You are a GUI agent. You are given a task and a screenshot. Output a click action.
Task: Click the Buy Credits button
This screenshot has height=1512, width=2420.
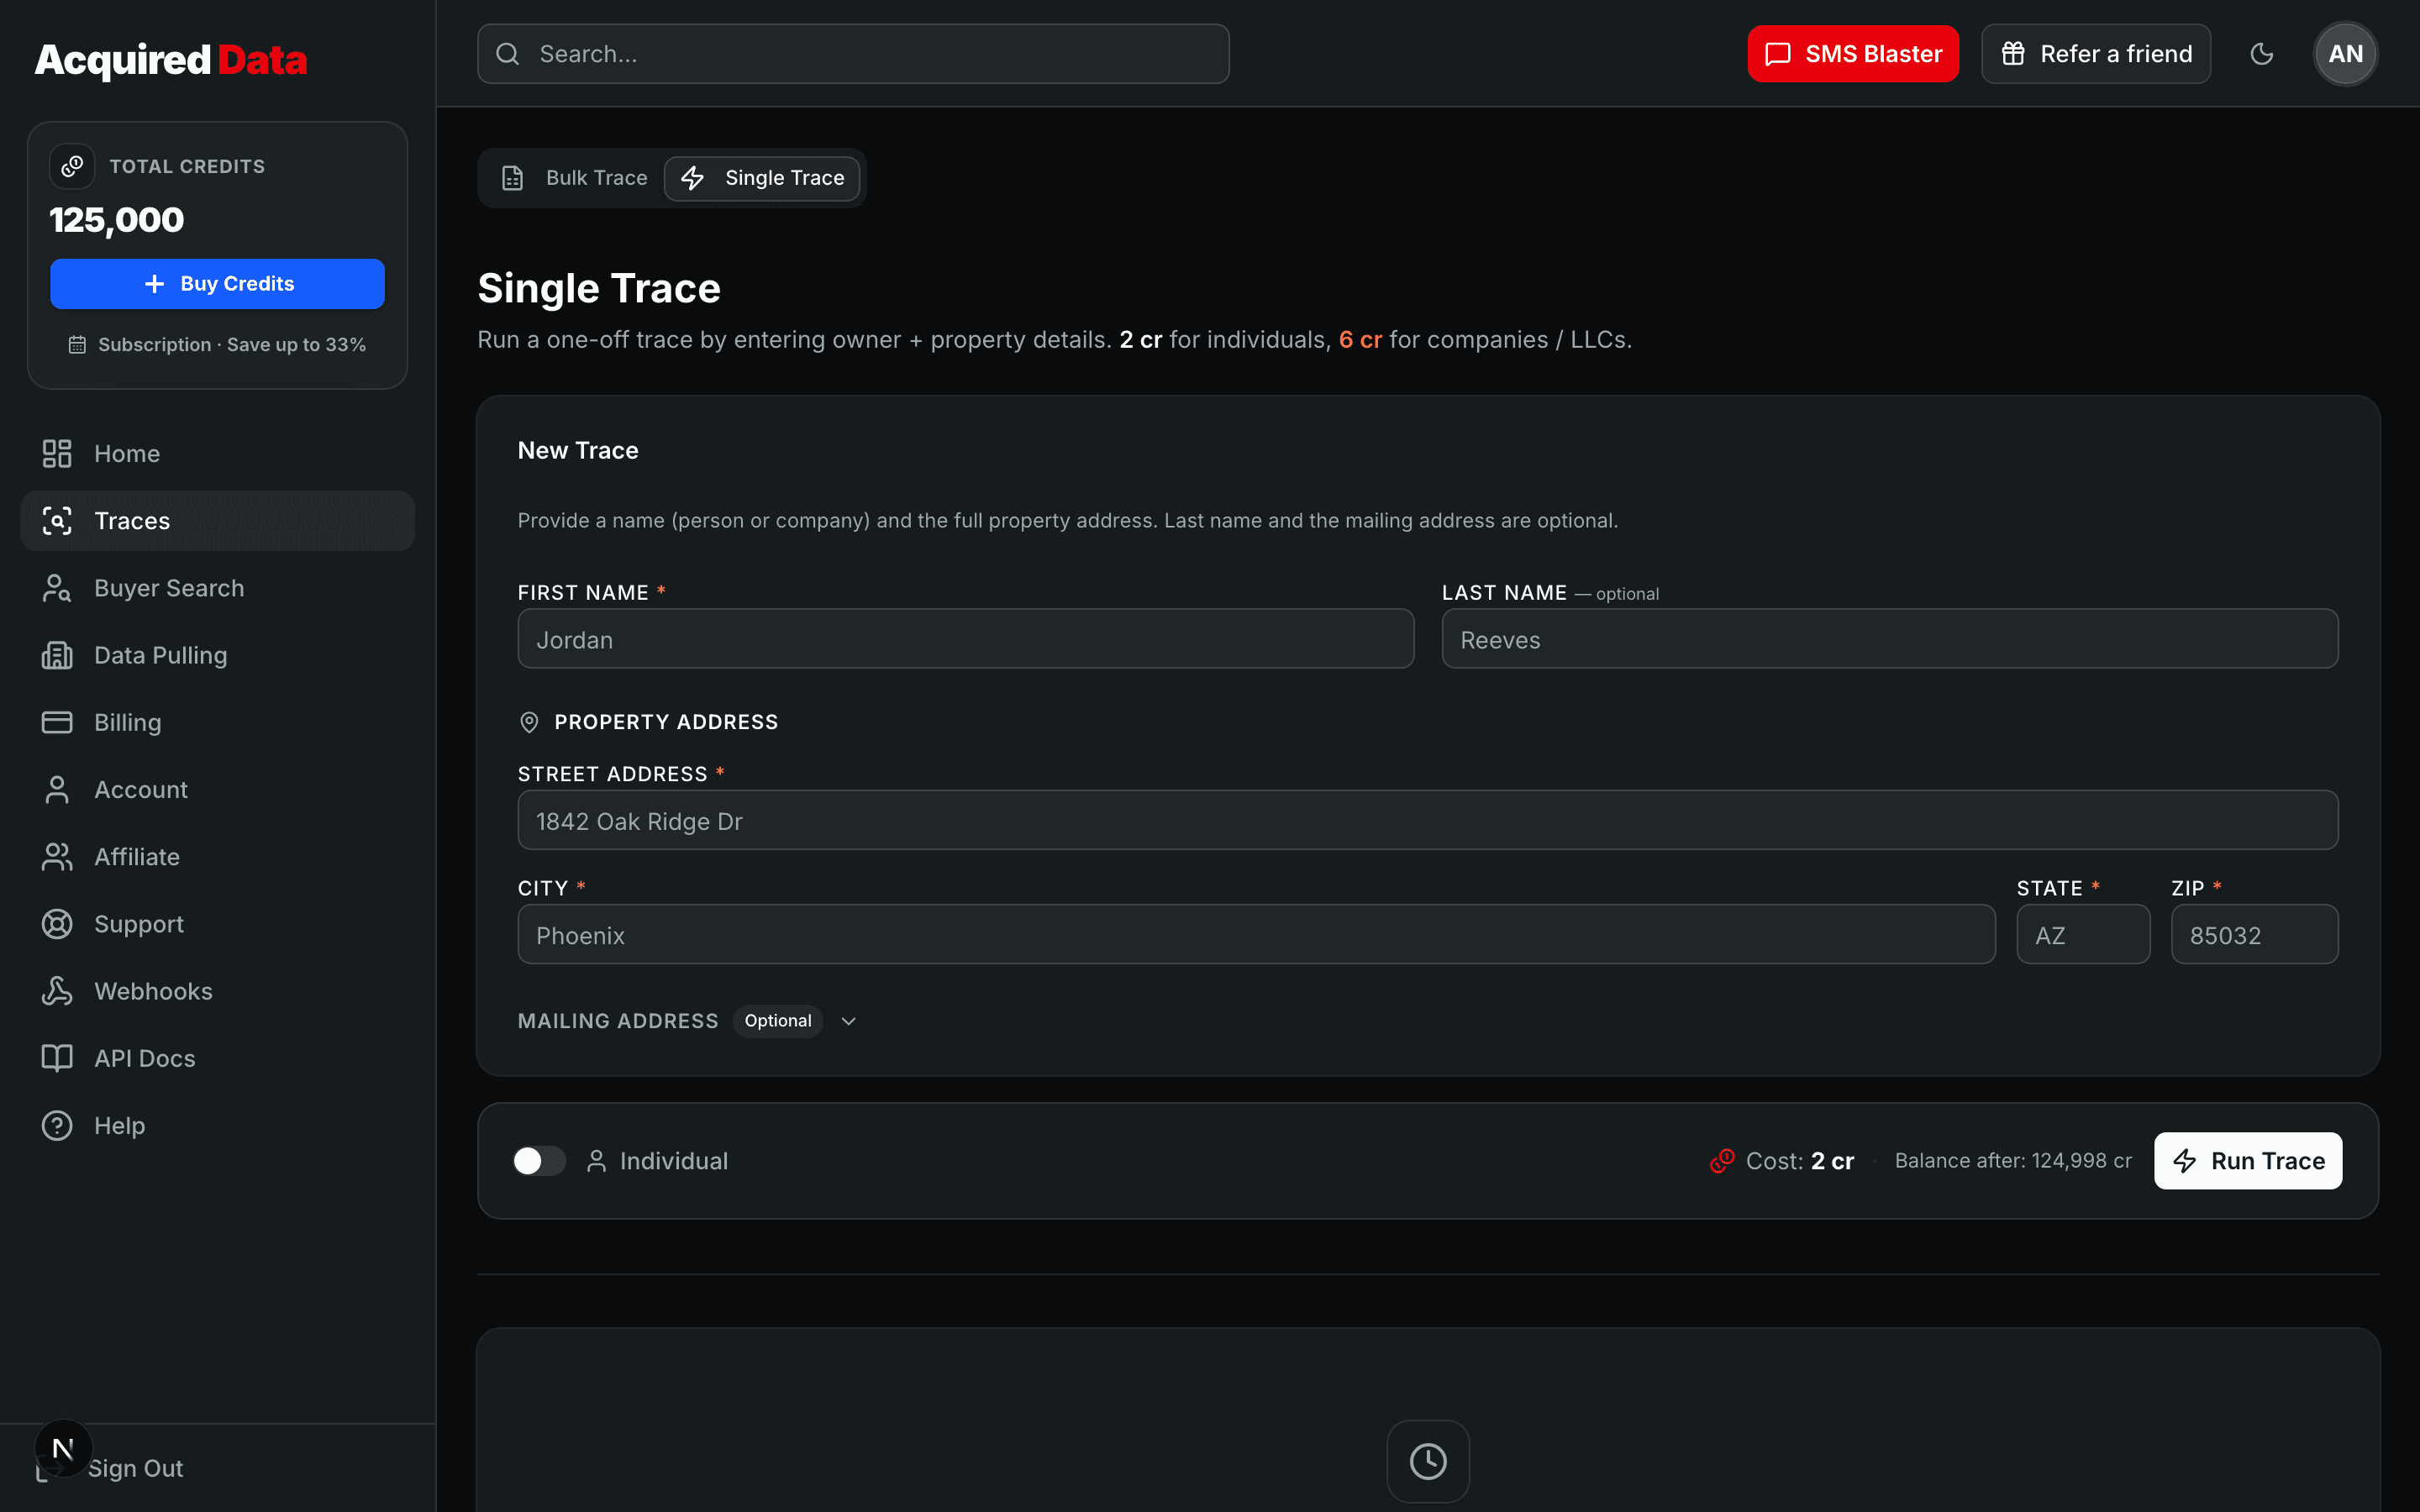(x=217, y=284)
